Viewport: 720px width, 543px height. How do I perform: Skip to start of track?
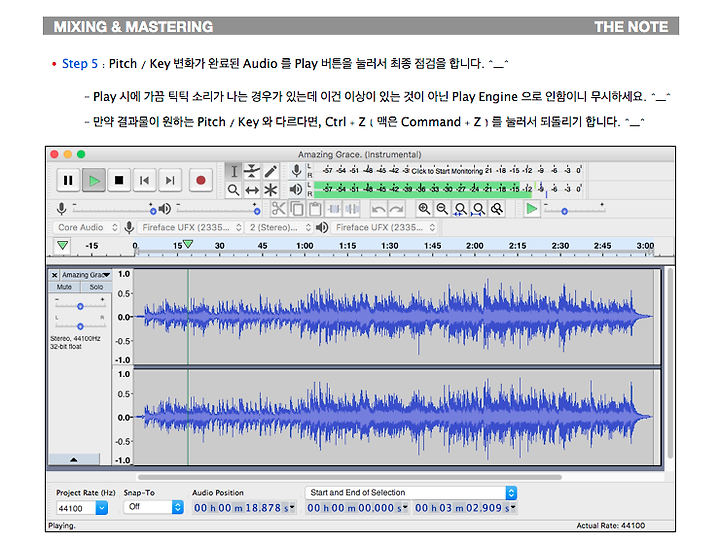tap(144, 180)
